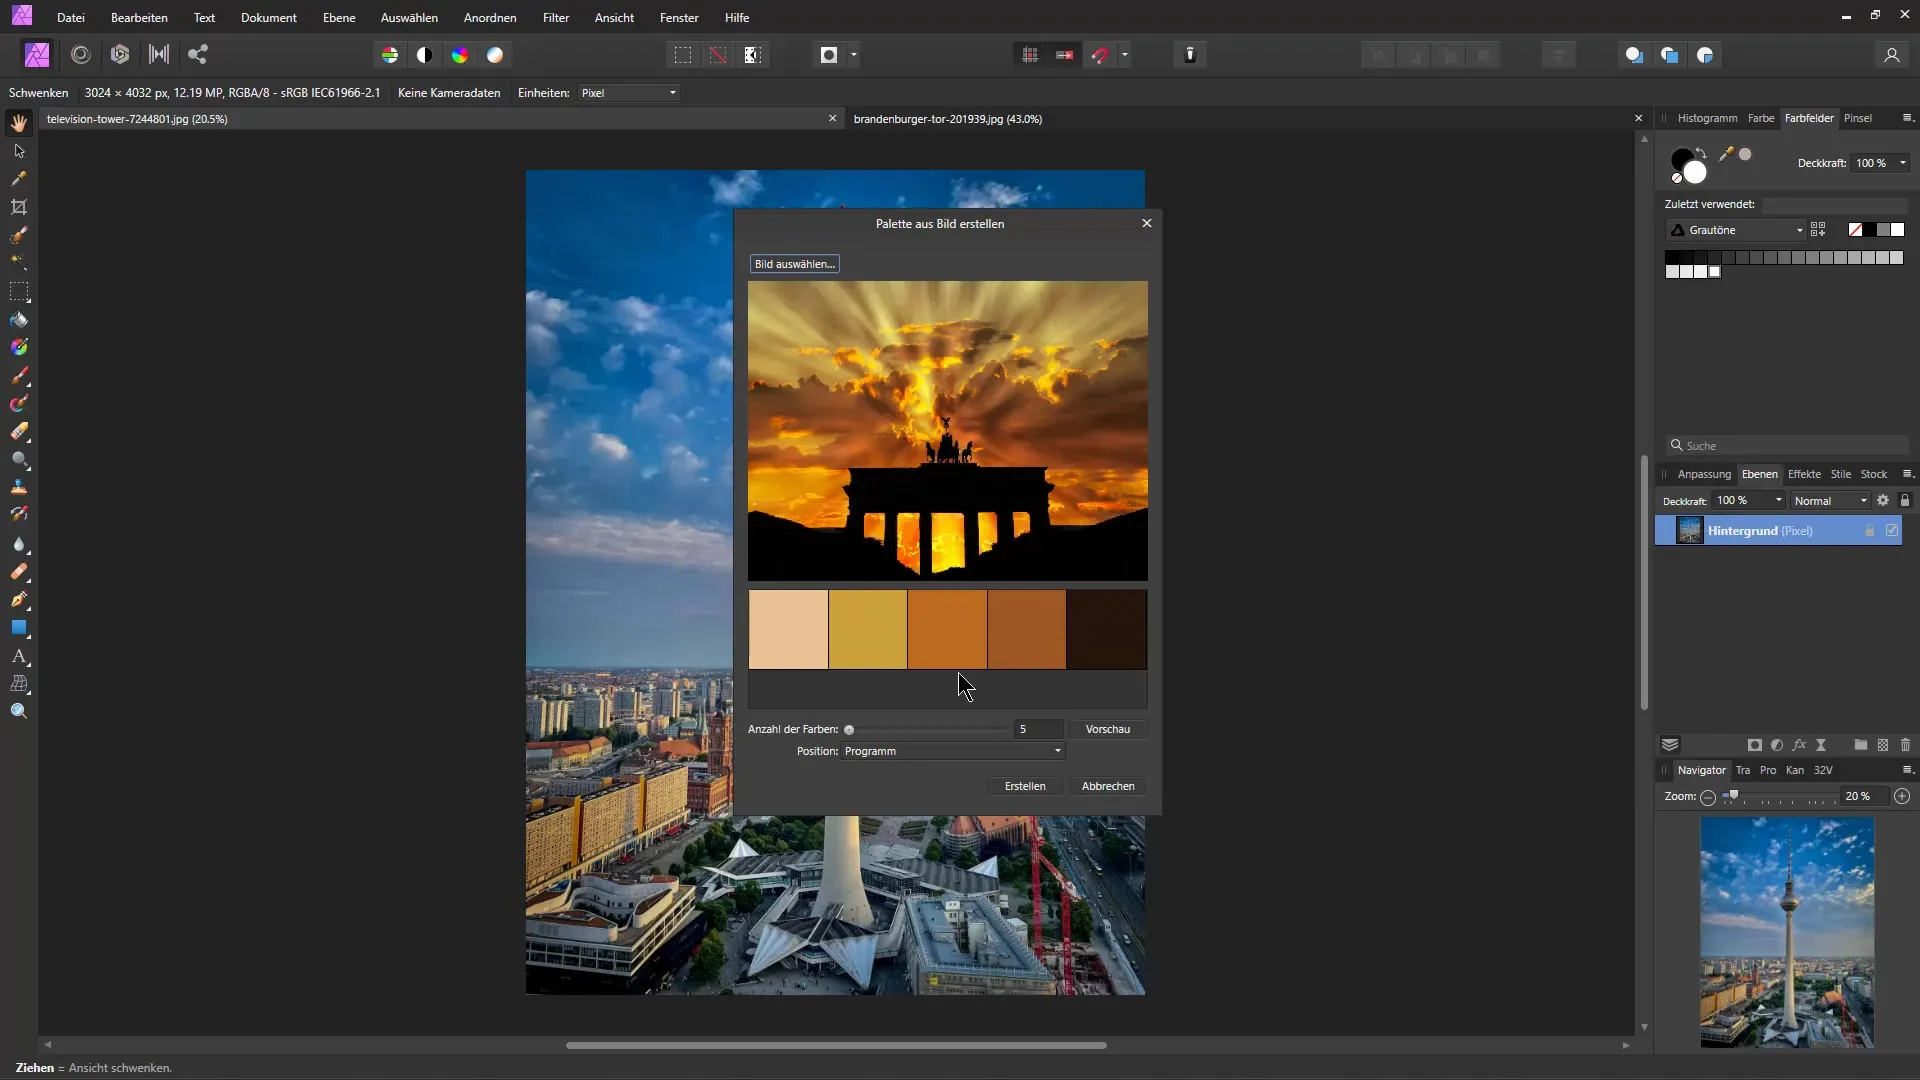
Task: Apply Auto White Balance from toolbar
Action: 495,55
